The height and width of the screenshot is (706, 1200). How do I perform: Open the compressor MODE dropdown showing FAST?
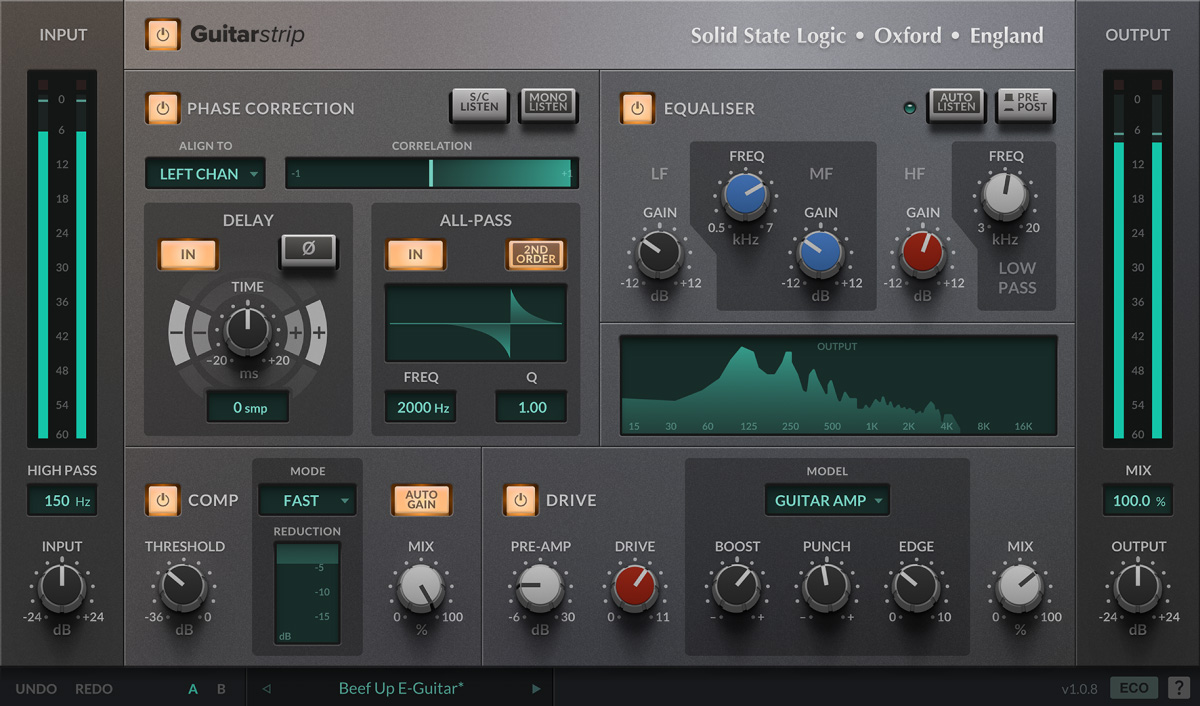[x=307, y=500]
